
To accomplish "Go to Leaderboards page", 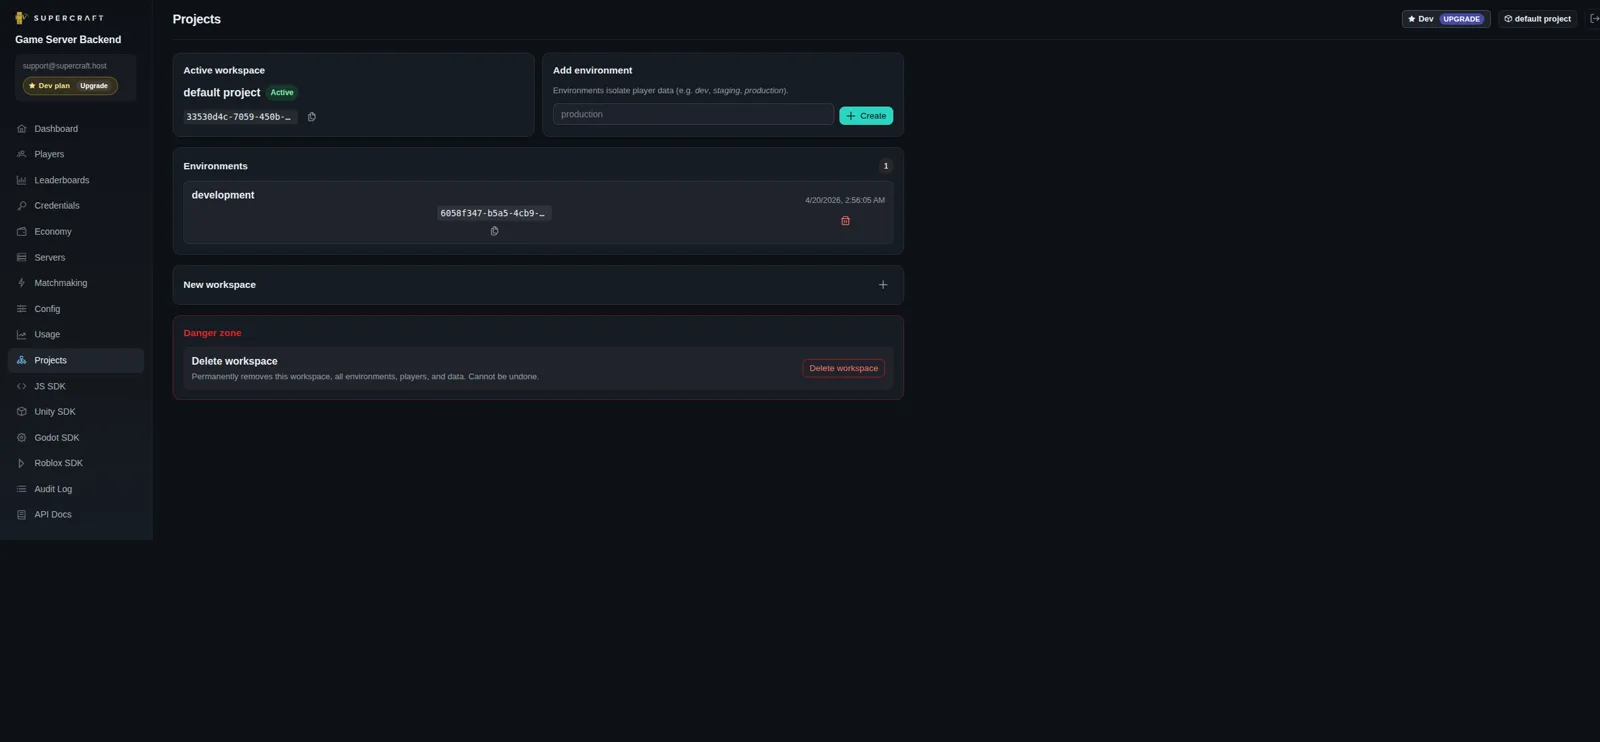I will pyautogui.click(x=76, y=180).
